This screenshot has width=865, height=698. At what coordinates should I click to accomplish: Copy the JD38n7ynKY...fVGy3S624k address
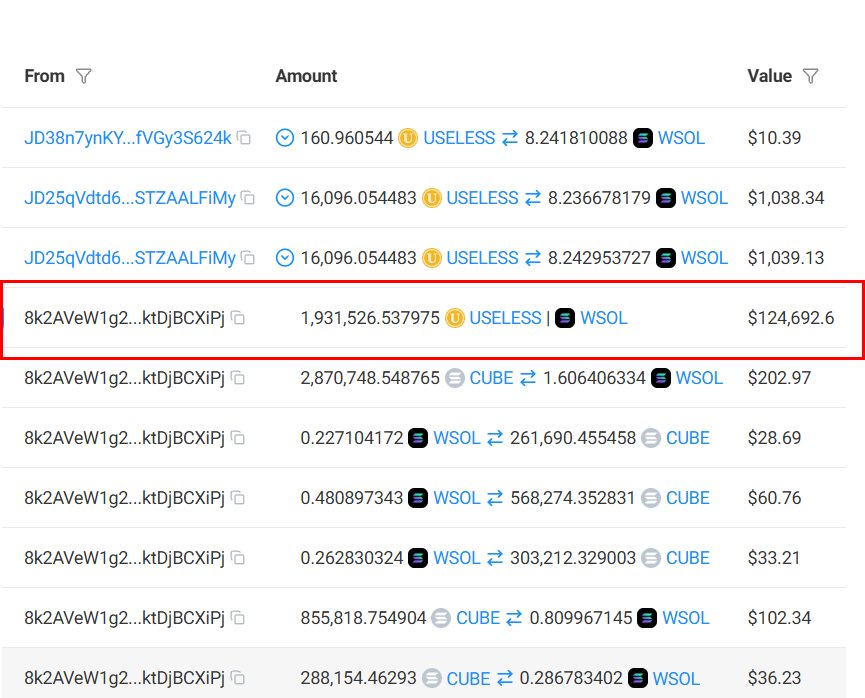click(244, 137)
